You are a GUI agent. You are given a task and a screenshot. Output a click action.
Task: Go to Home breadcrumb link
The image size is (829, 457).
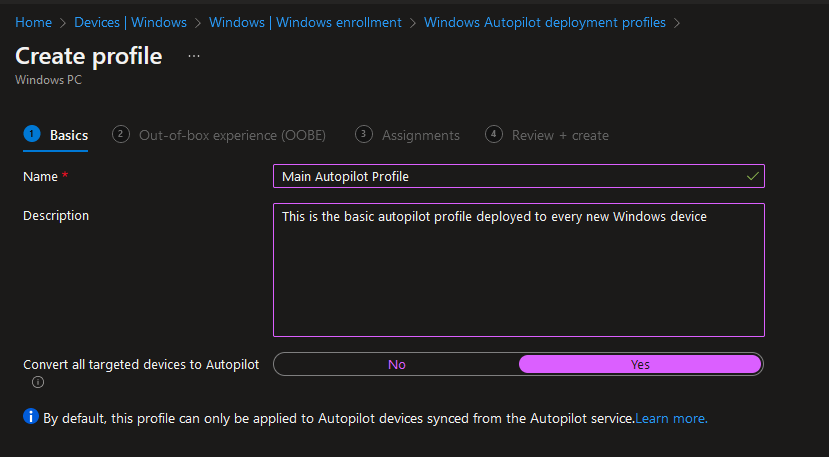coord(33,23)
